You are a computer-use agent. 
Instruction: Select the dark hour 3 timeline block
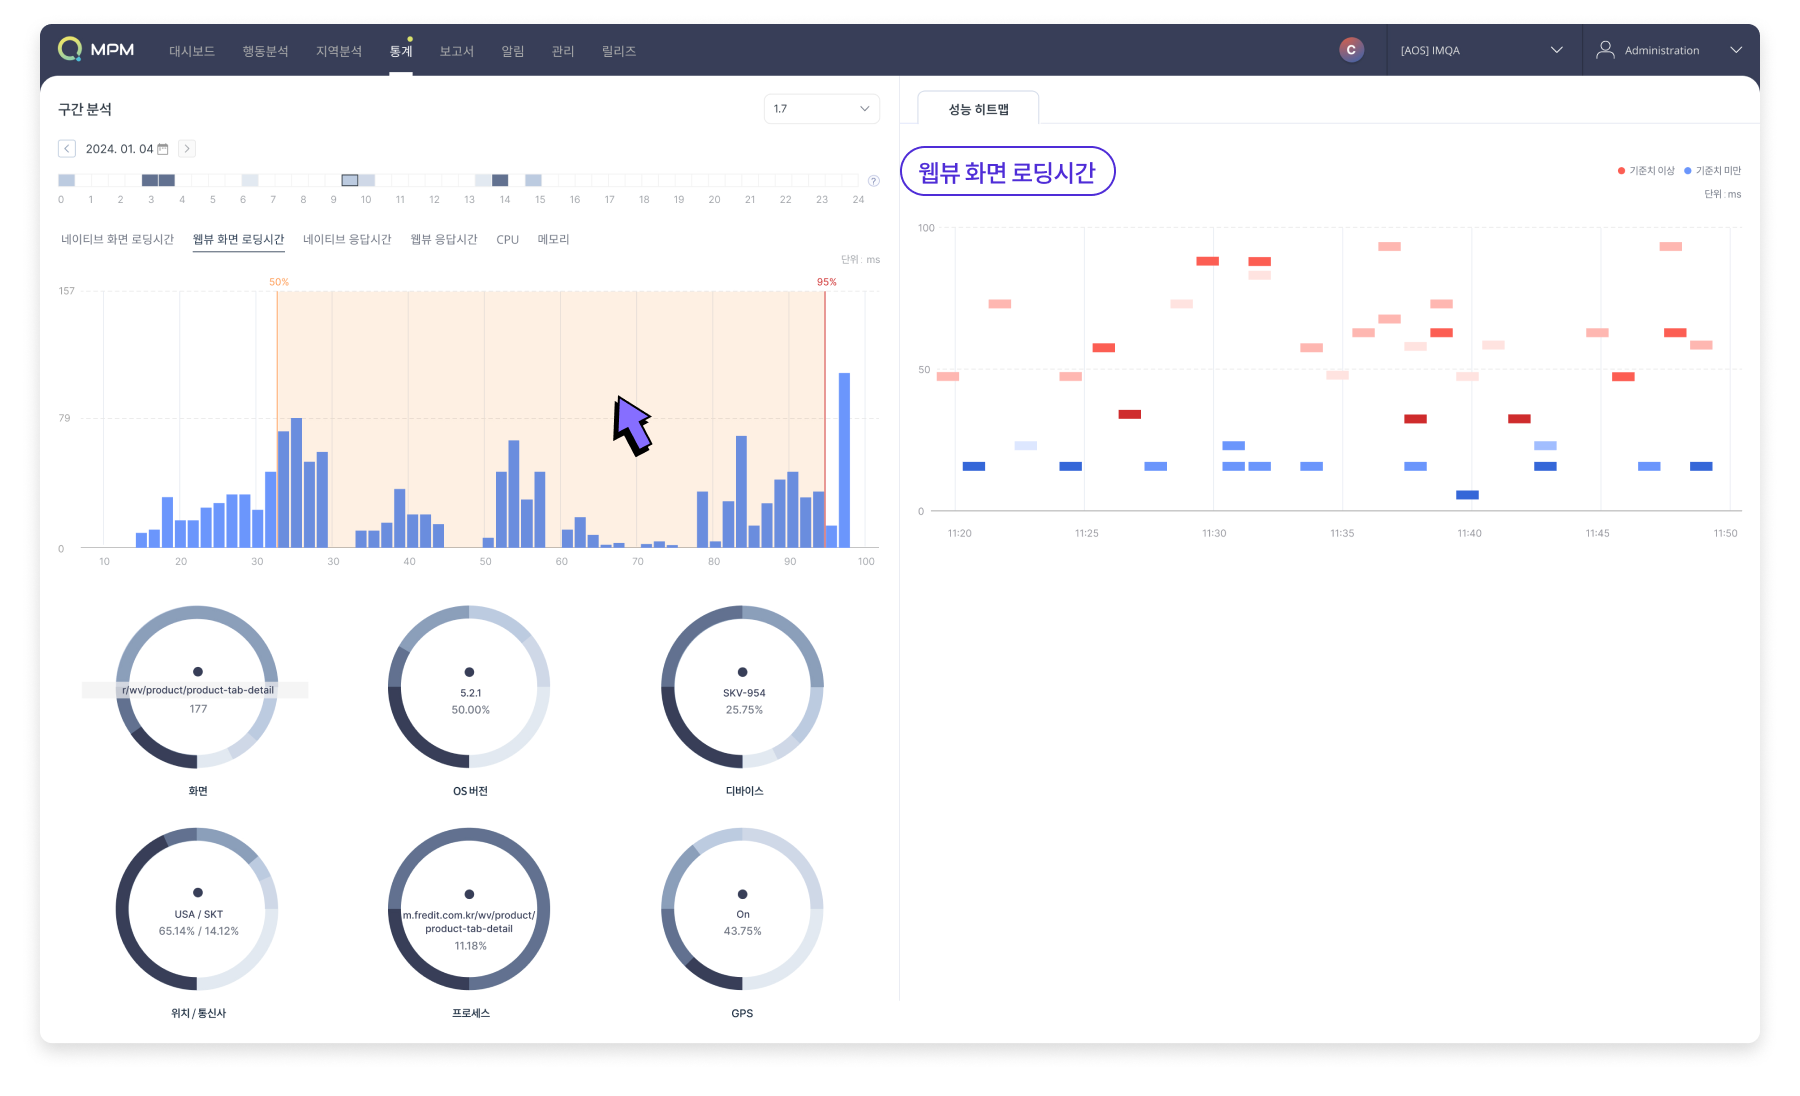click(150, 180)
